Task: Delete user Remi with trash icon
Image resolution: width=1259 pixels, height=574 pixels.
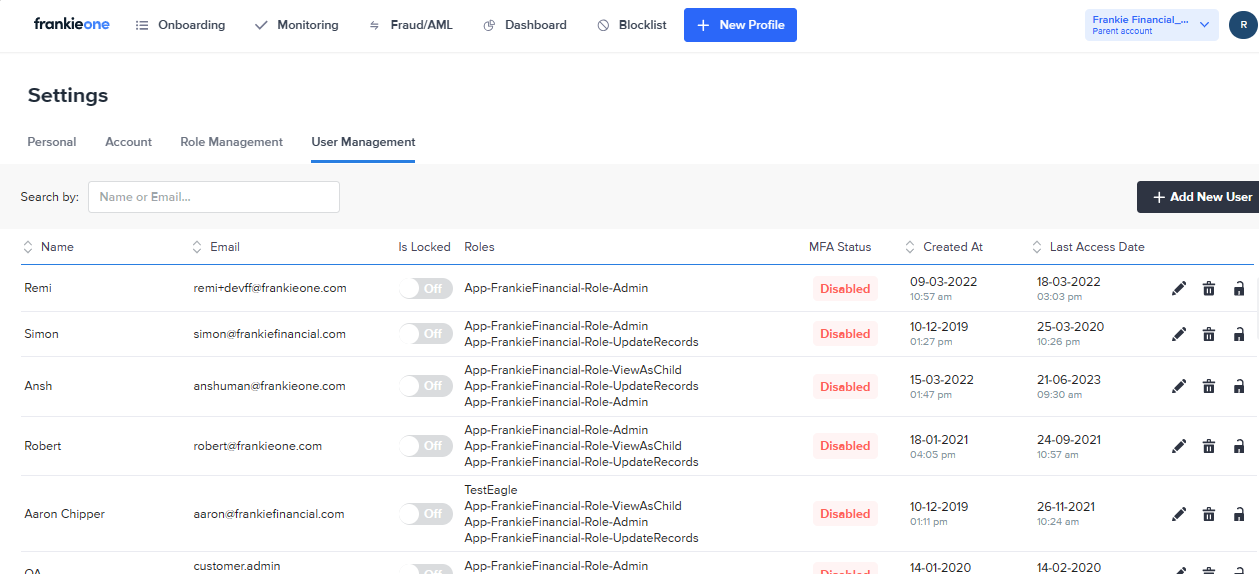Action: coord(1209,289)
